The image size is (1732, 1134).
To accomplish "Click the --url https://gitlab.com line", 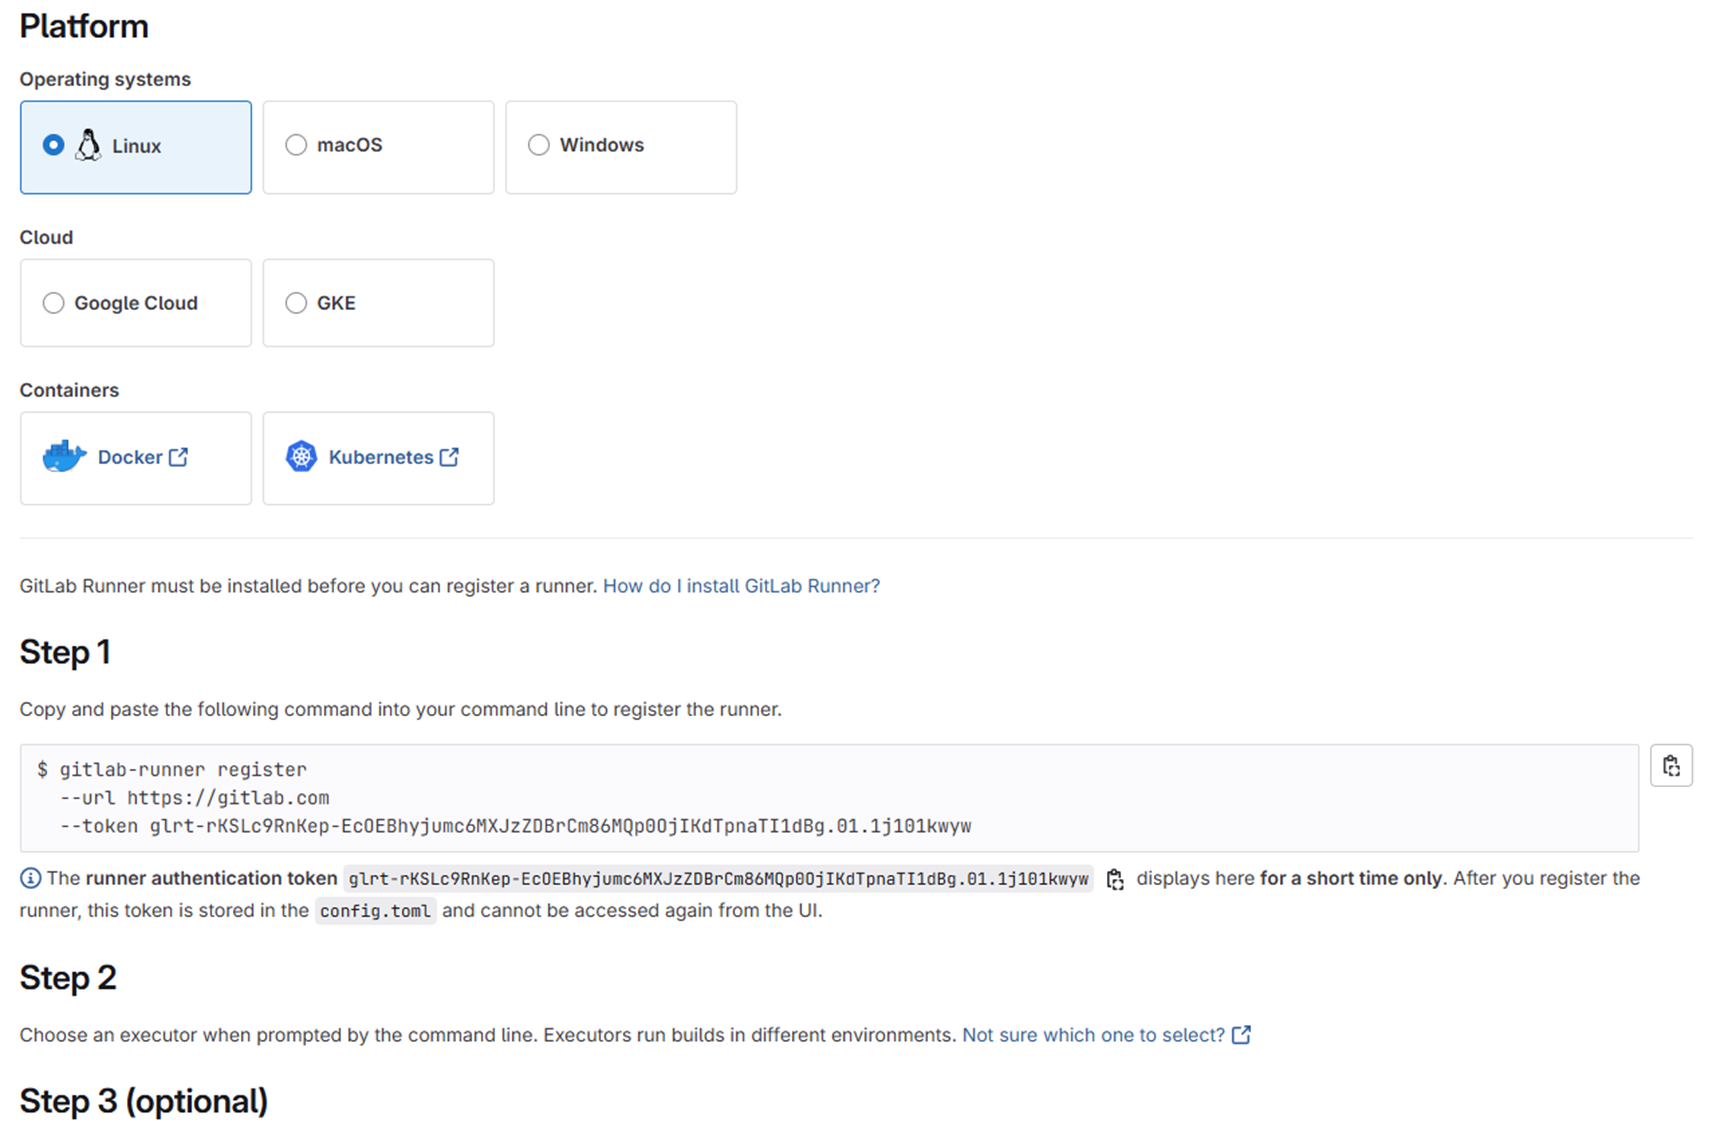I will click(194, 798).
